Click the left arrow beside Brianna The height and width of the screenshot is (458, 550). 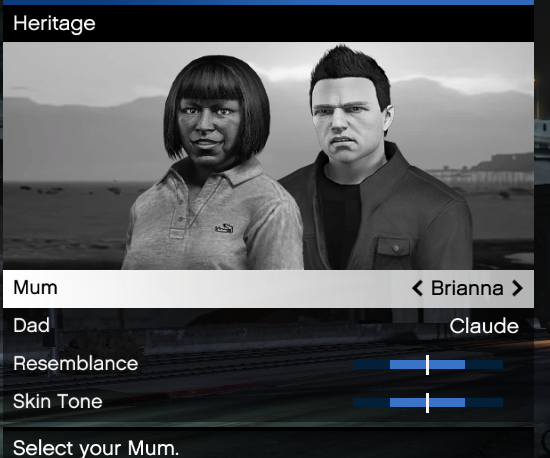tap(417, 288)
